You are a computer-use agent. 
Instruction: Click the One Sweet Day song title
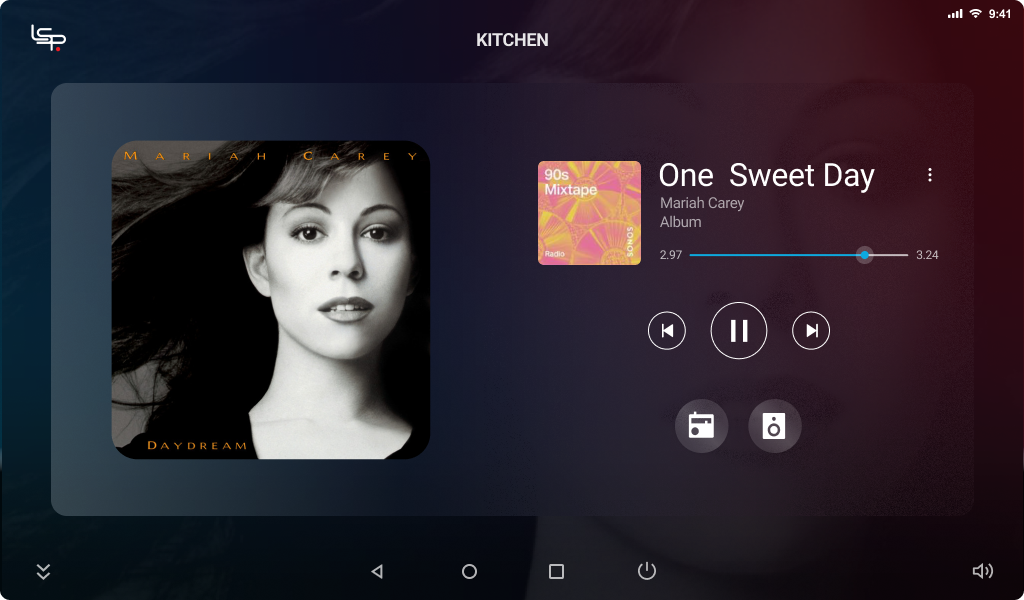pos(766,176)
